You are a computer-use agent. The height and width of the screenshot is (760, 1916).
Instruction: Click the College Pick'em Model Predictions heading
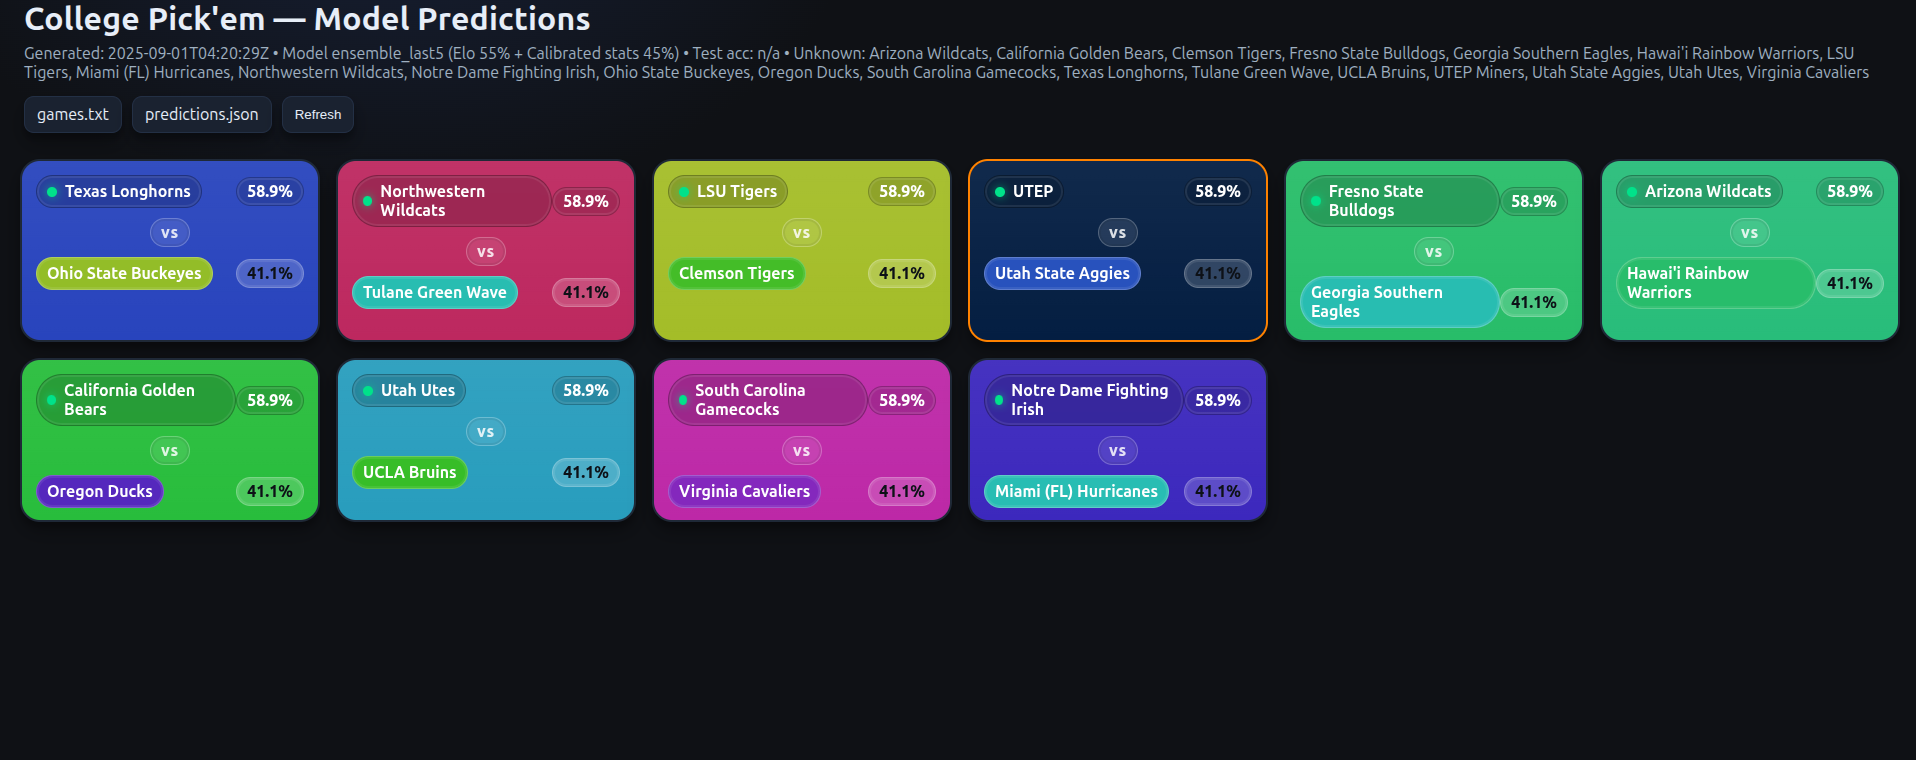[x=307, y=18]
